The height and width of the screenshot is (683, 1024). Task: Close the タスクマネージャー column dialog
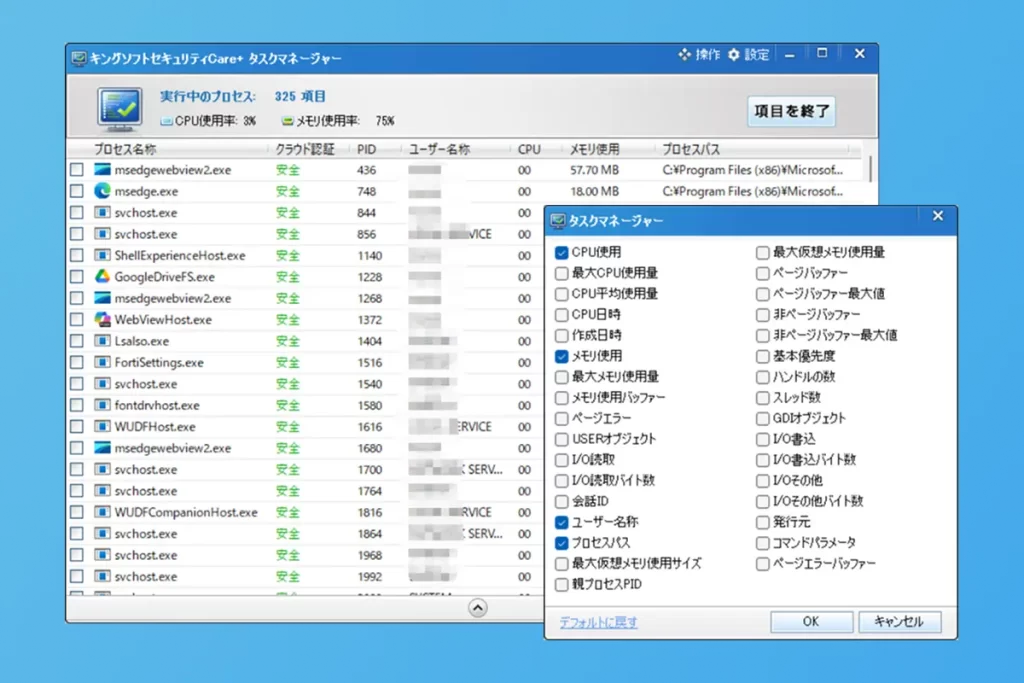tap(938, 215)
